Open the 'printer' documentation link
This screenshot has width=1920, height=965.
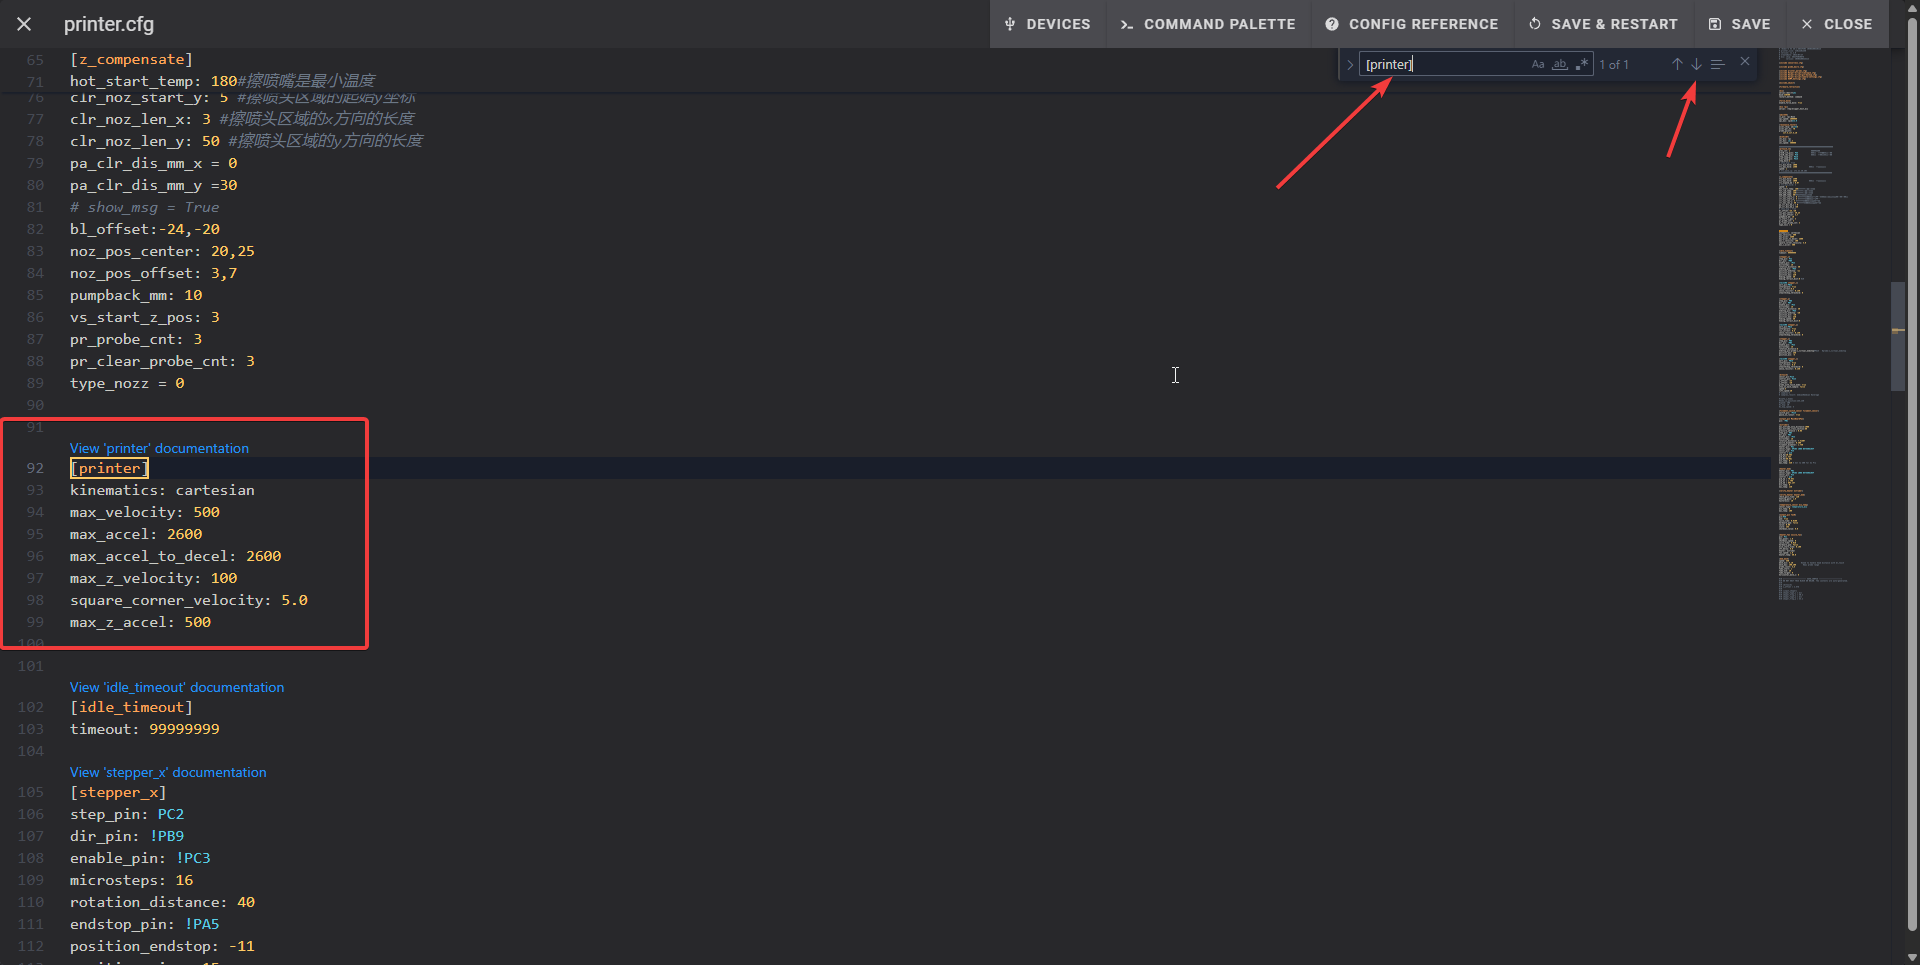[159, 448]
